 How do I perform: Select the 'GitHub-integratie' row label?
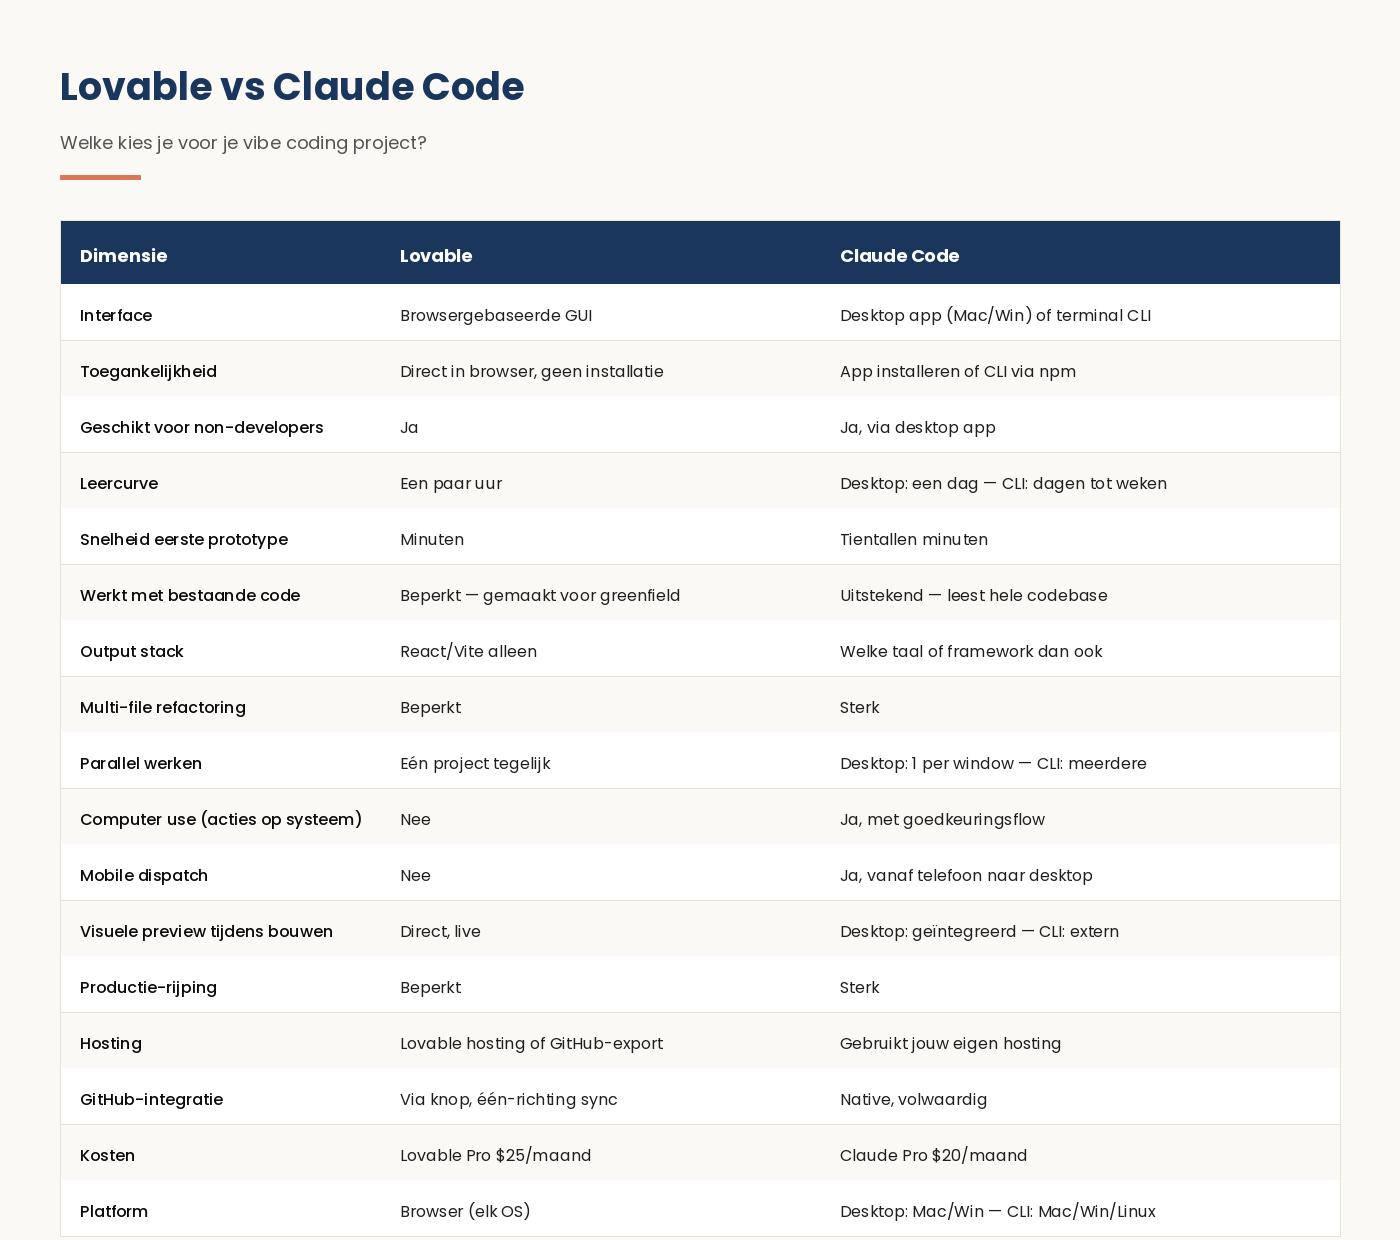coord(151,1100)
